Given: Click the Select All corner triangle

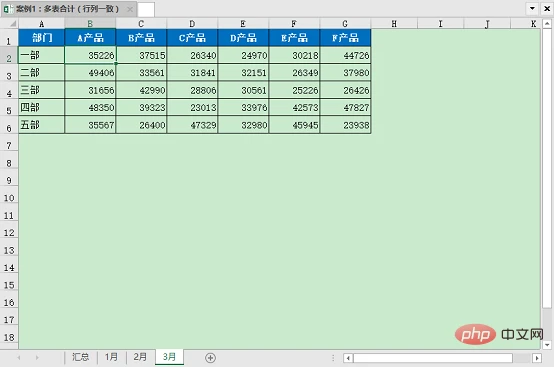Looking at the screenshot, I should (x=13, y=24).
